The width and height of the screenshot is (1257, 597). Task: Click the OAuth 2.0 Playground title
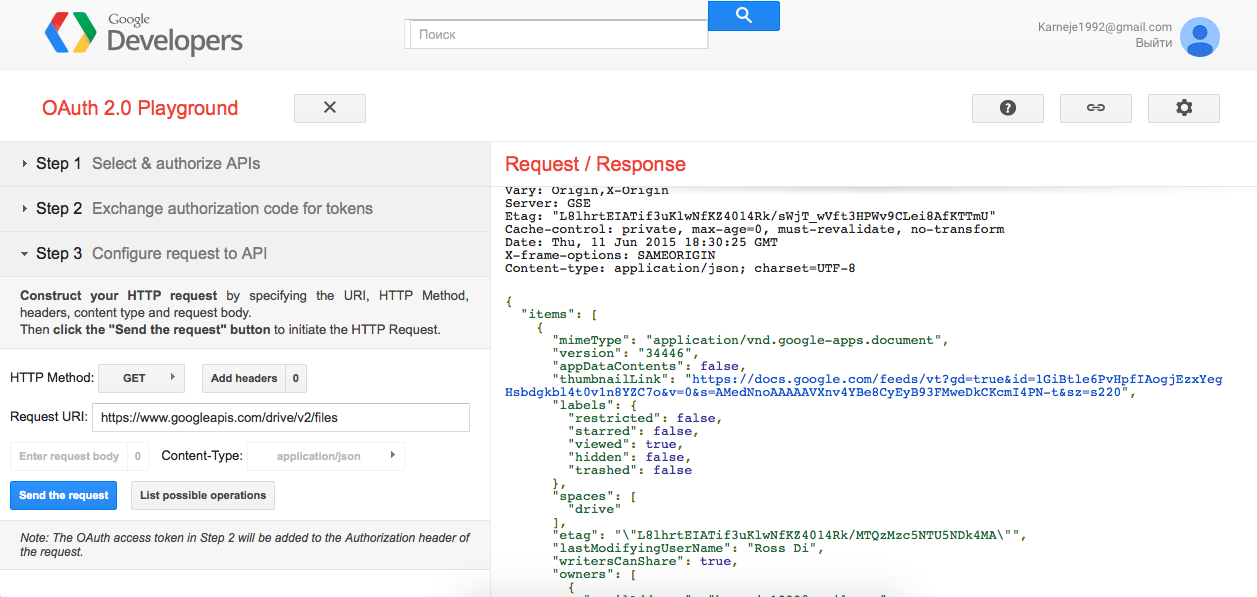[x=140, y=108]
